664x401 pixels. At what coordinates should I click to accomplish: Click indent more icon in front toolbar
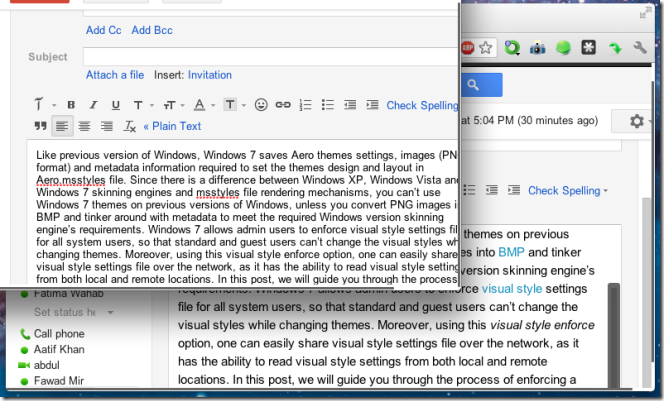pos(372,105)
